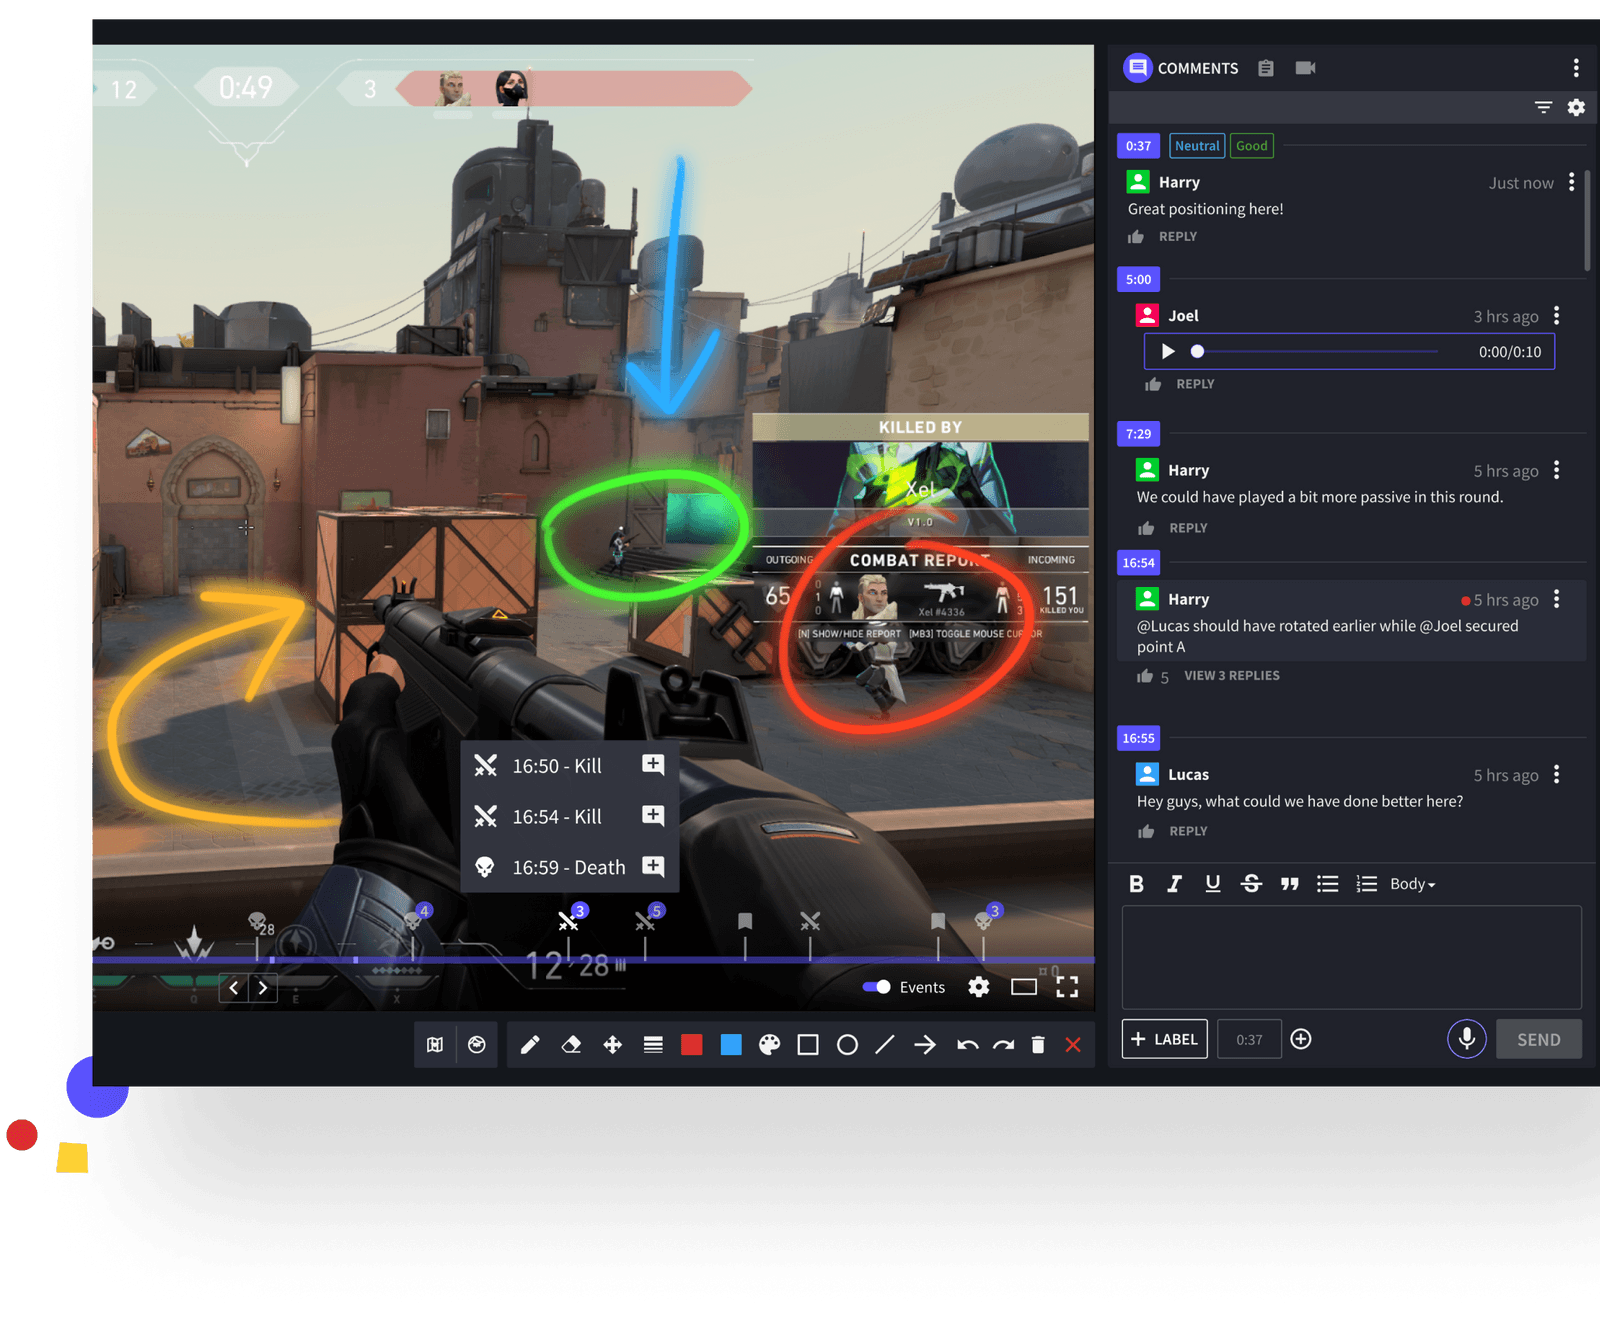The height and width of the screenshot is (1326, 1600).
Task: Open the Body text style dropdown
Action: [1411, 884]
